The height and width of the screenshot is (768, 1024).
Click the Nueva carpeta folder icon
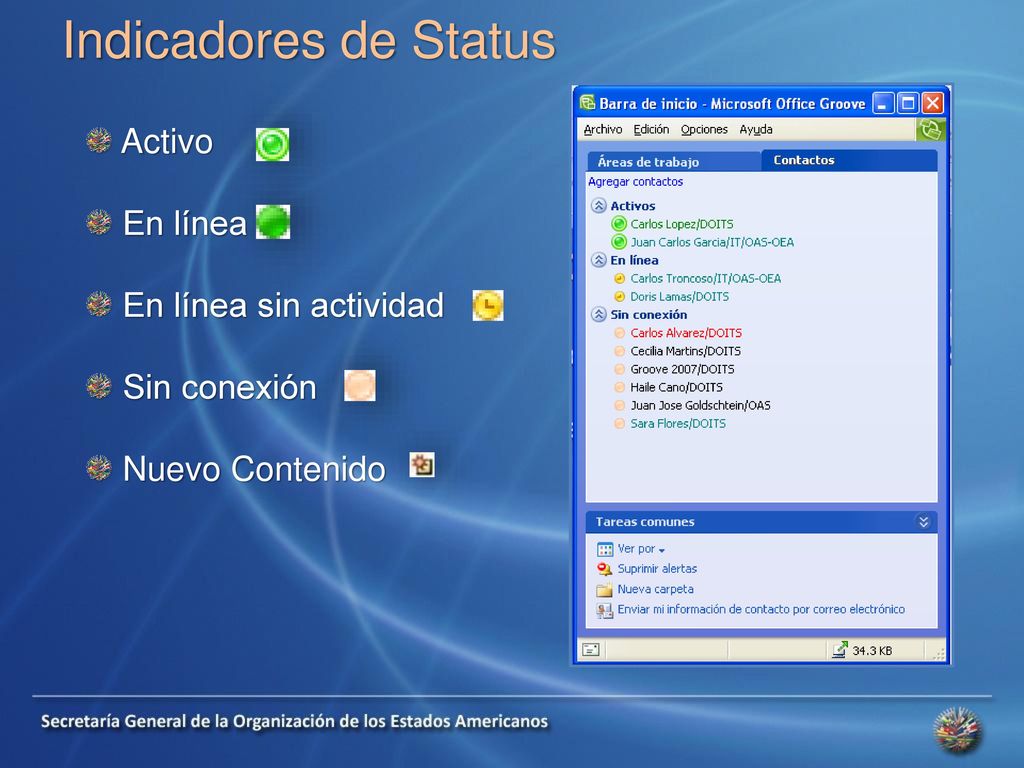[605, 590]
